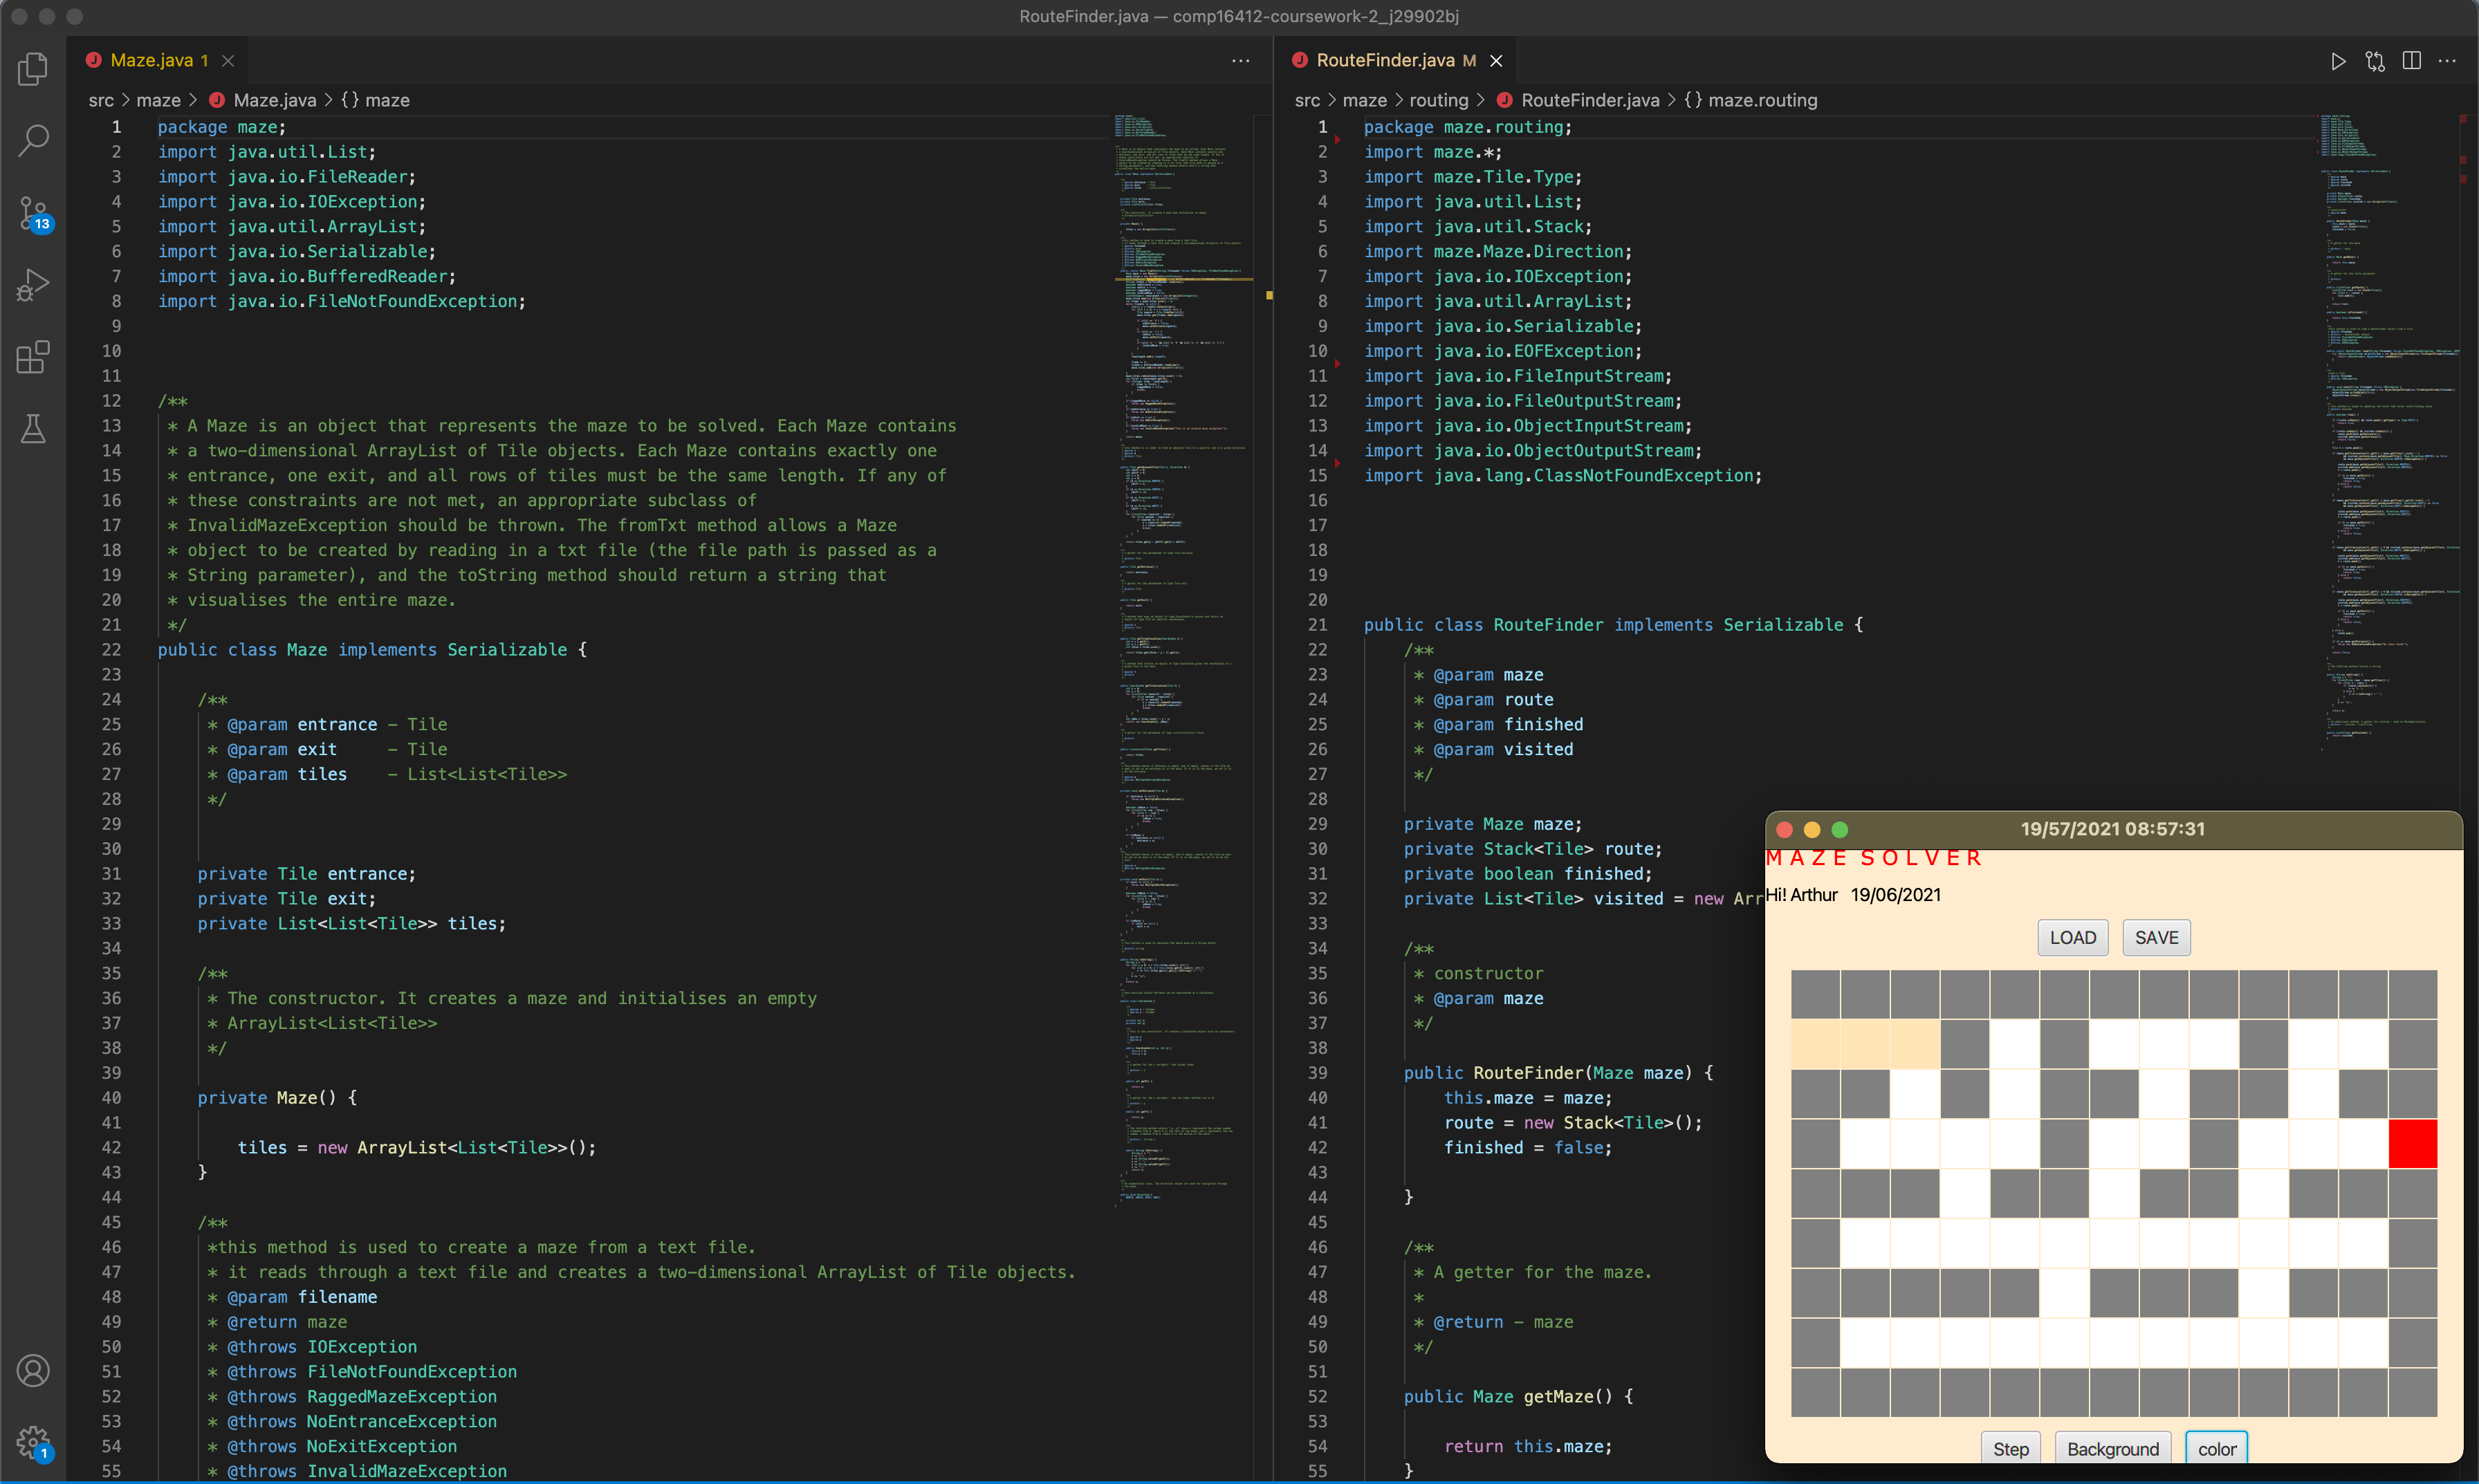Screen dimensions: 2479x1484
Task: Open the Run and Debug view
Action: click(33, 285)
